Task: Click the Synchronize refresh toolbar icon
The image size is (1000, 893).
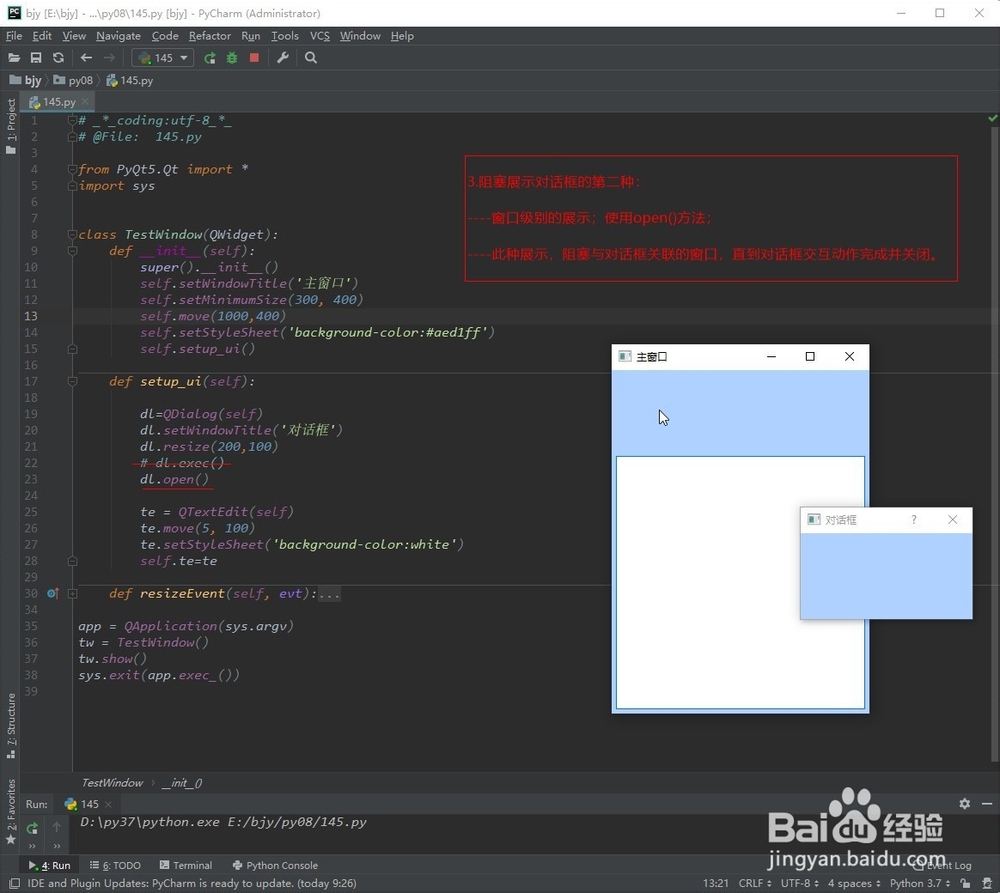Action: (58, 58)
